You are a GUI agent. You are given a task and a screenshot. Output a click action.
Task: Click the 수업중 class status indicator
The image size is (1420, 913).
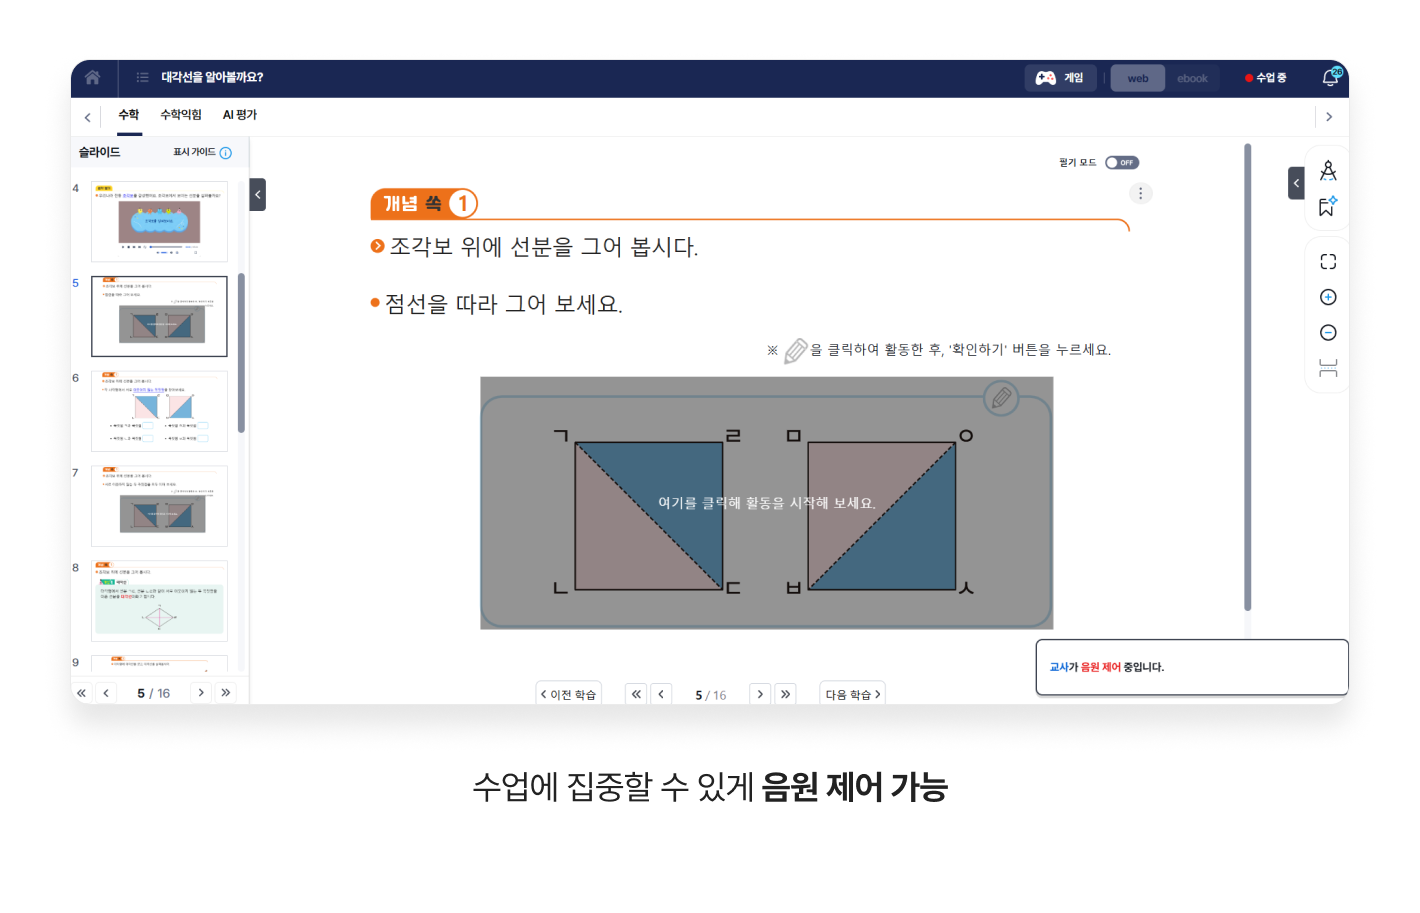(x=1266, y=78)
